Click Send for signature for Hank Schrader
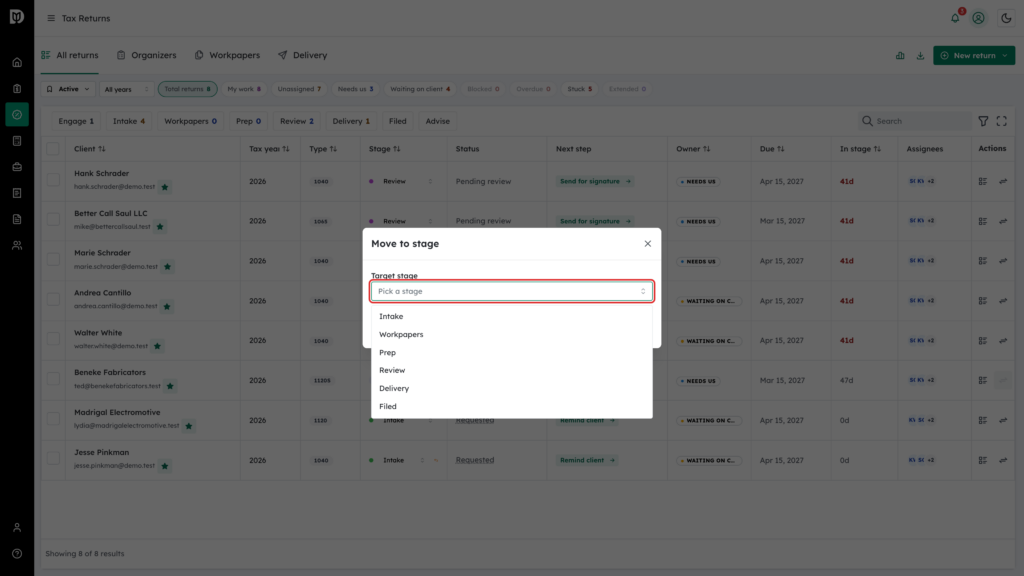This screenshot has width=1024, height=576. pos(595,182)
